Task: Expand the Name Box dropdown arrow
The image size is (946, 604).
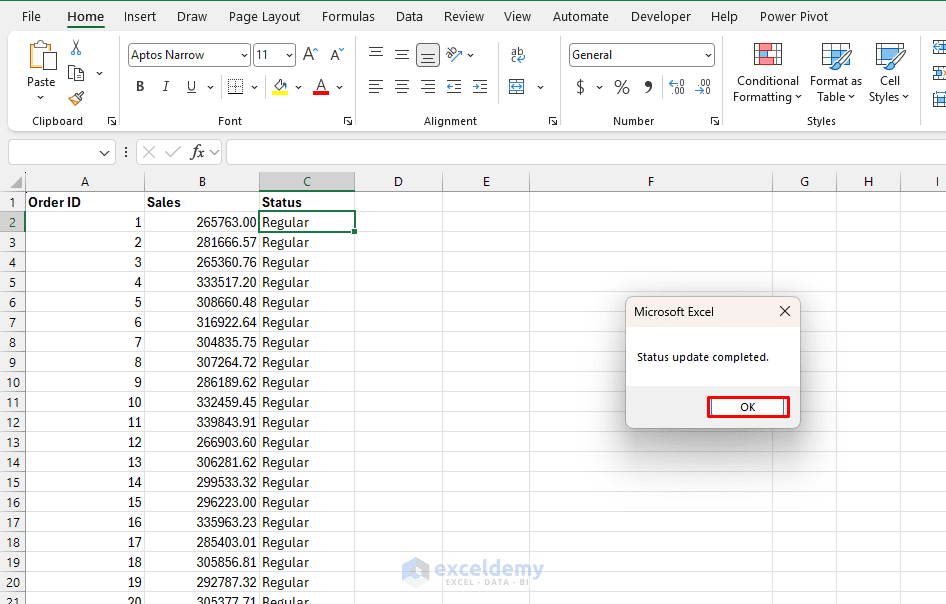Action: coord(104,153)
